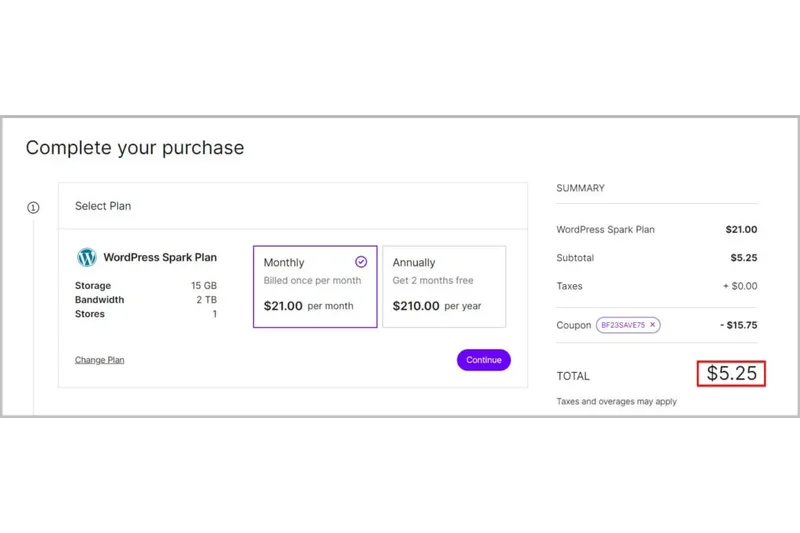Screen dimensions: 800x533
Task: Open the Change Plan link
Action: [x=99, y=360]
